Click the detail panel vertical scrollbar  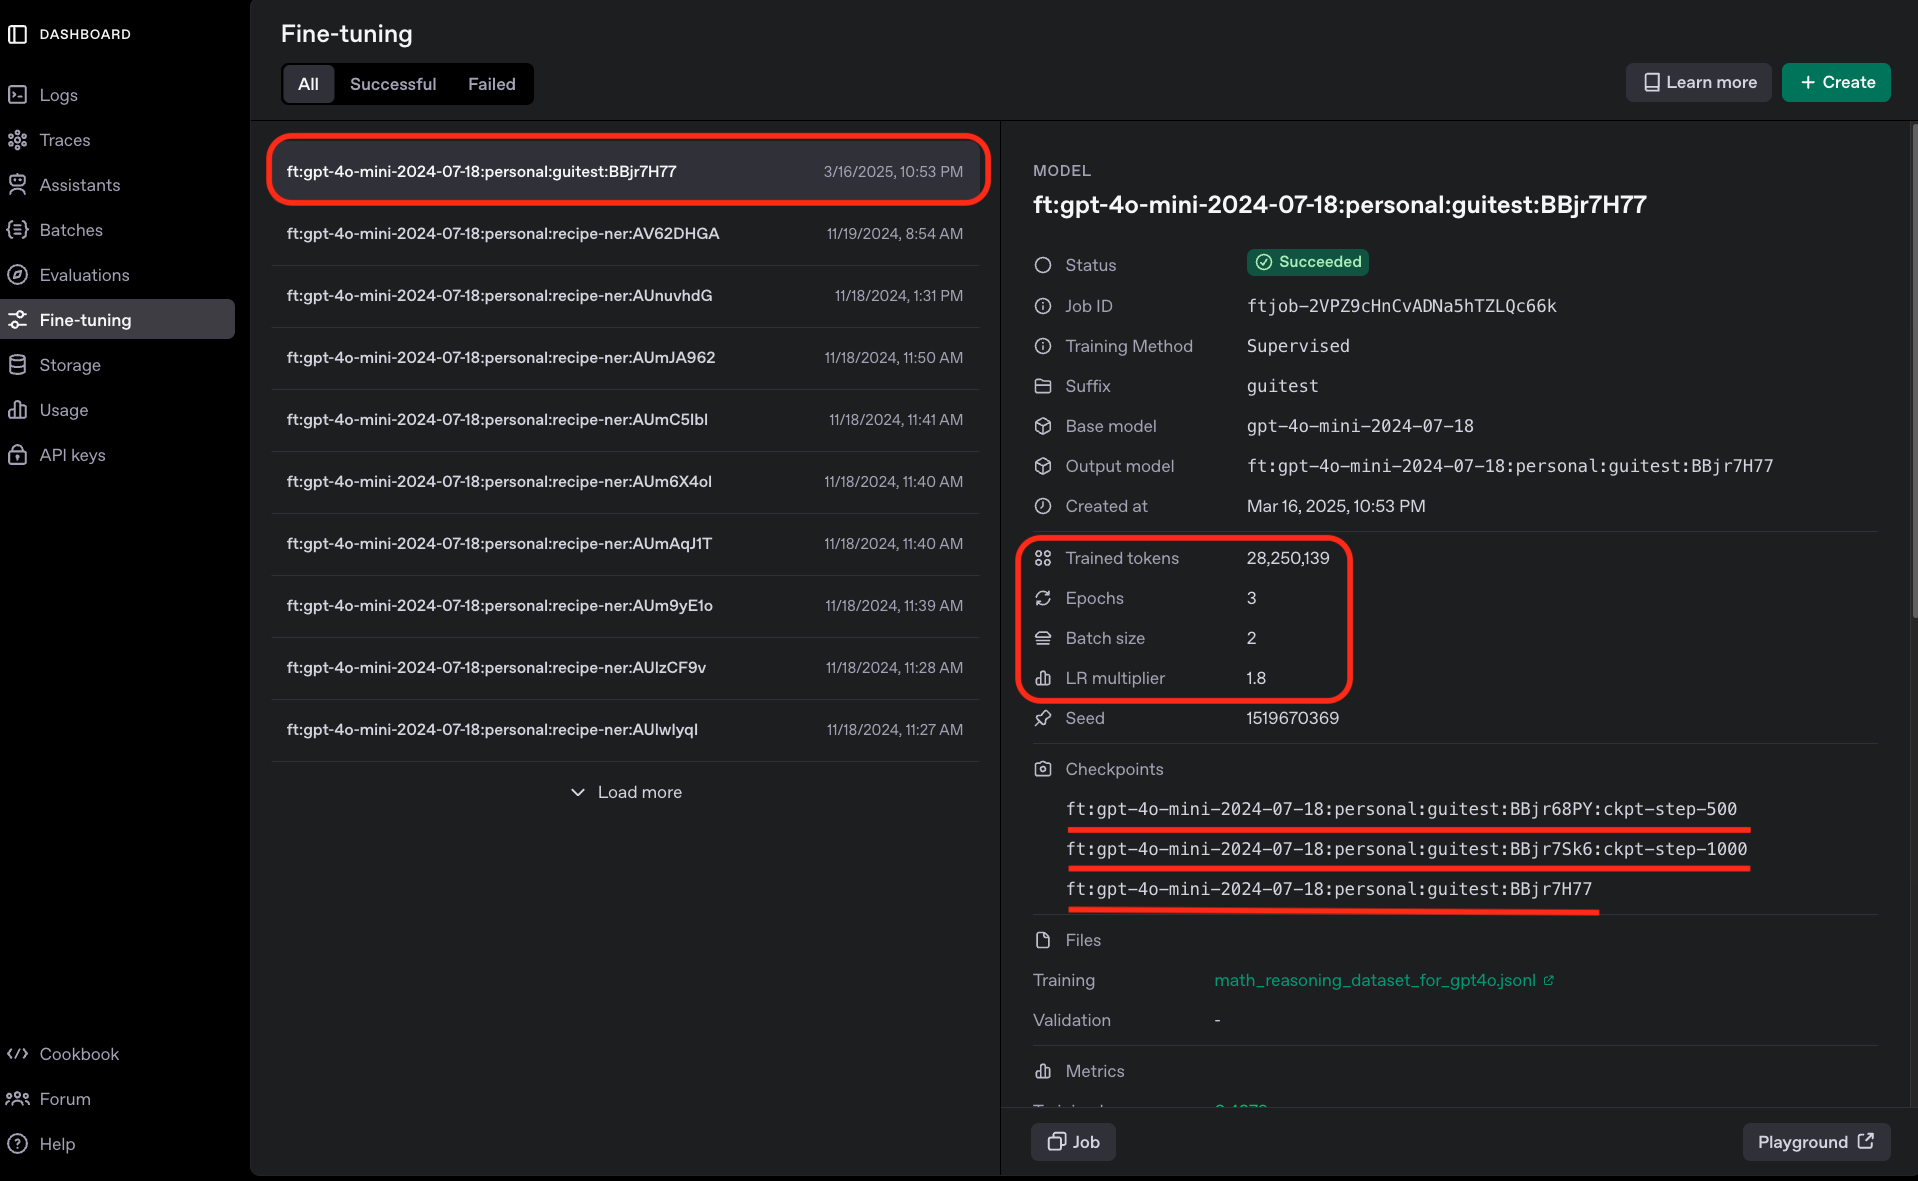[x=1914, y=370]
